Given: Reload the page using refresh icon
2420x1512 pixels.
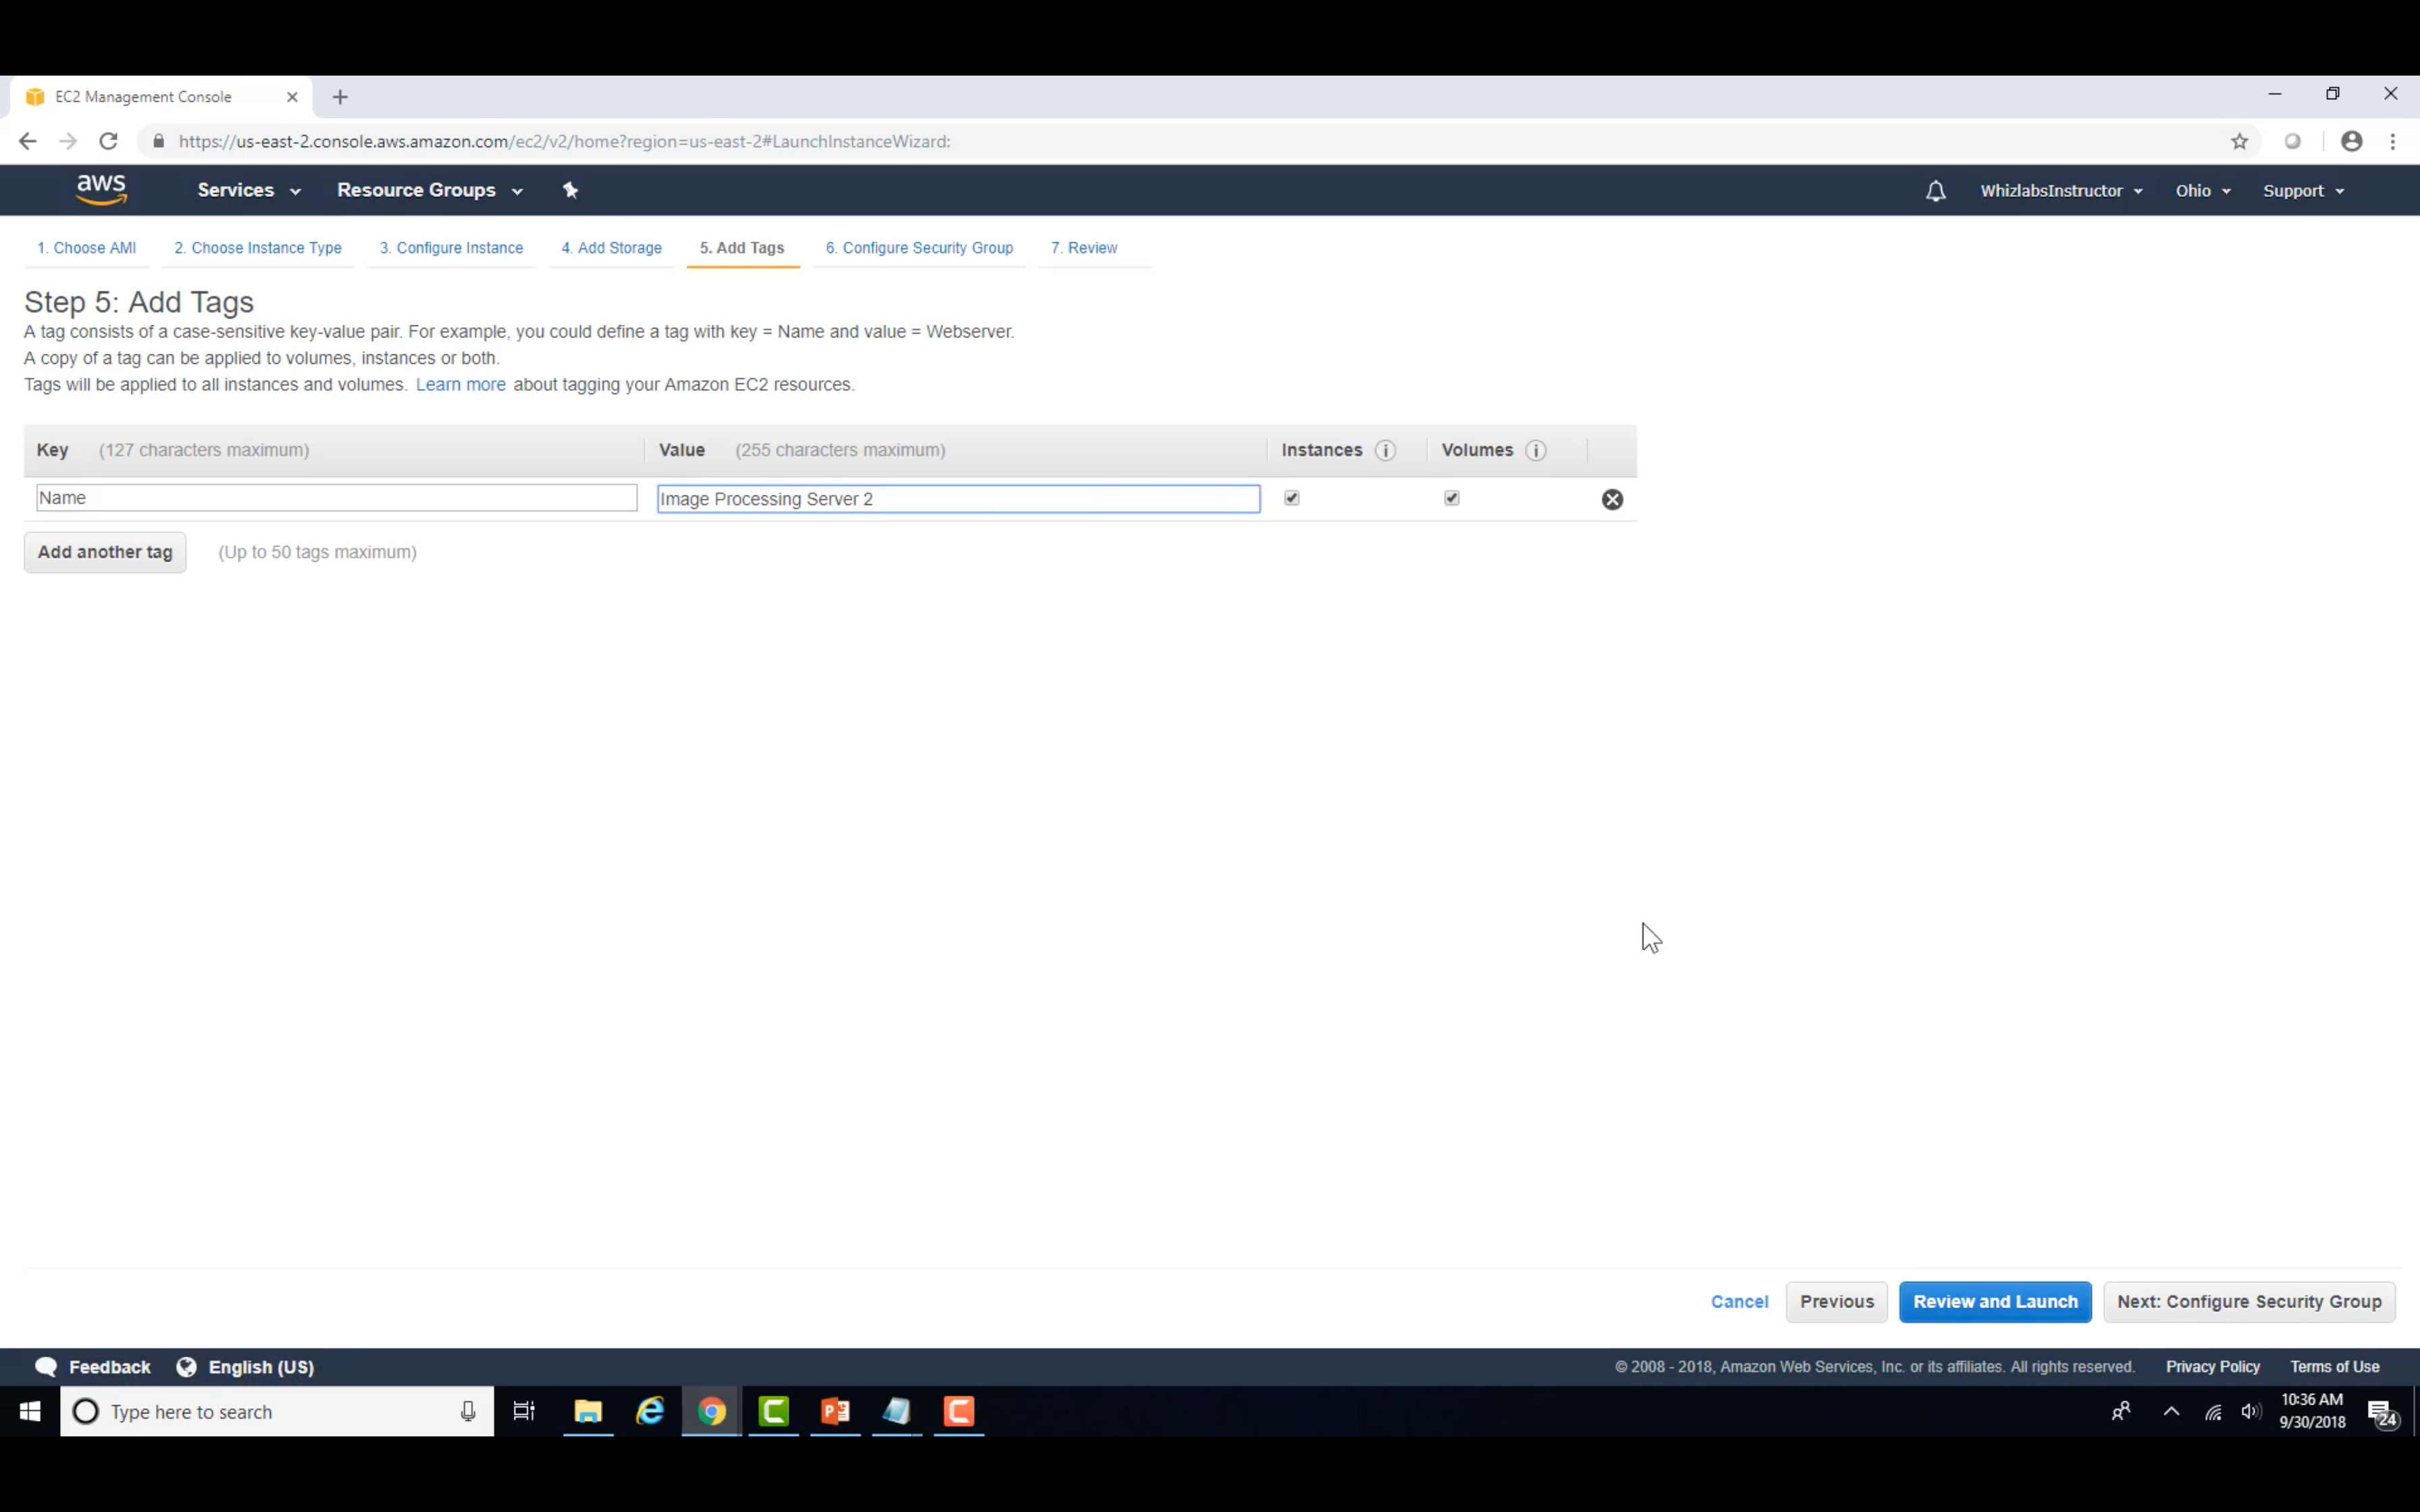Looking at the screenshot, I should (x=108, y=141).
